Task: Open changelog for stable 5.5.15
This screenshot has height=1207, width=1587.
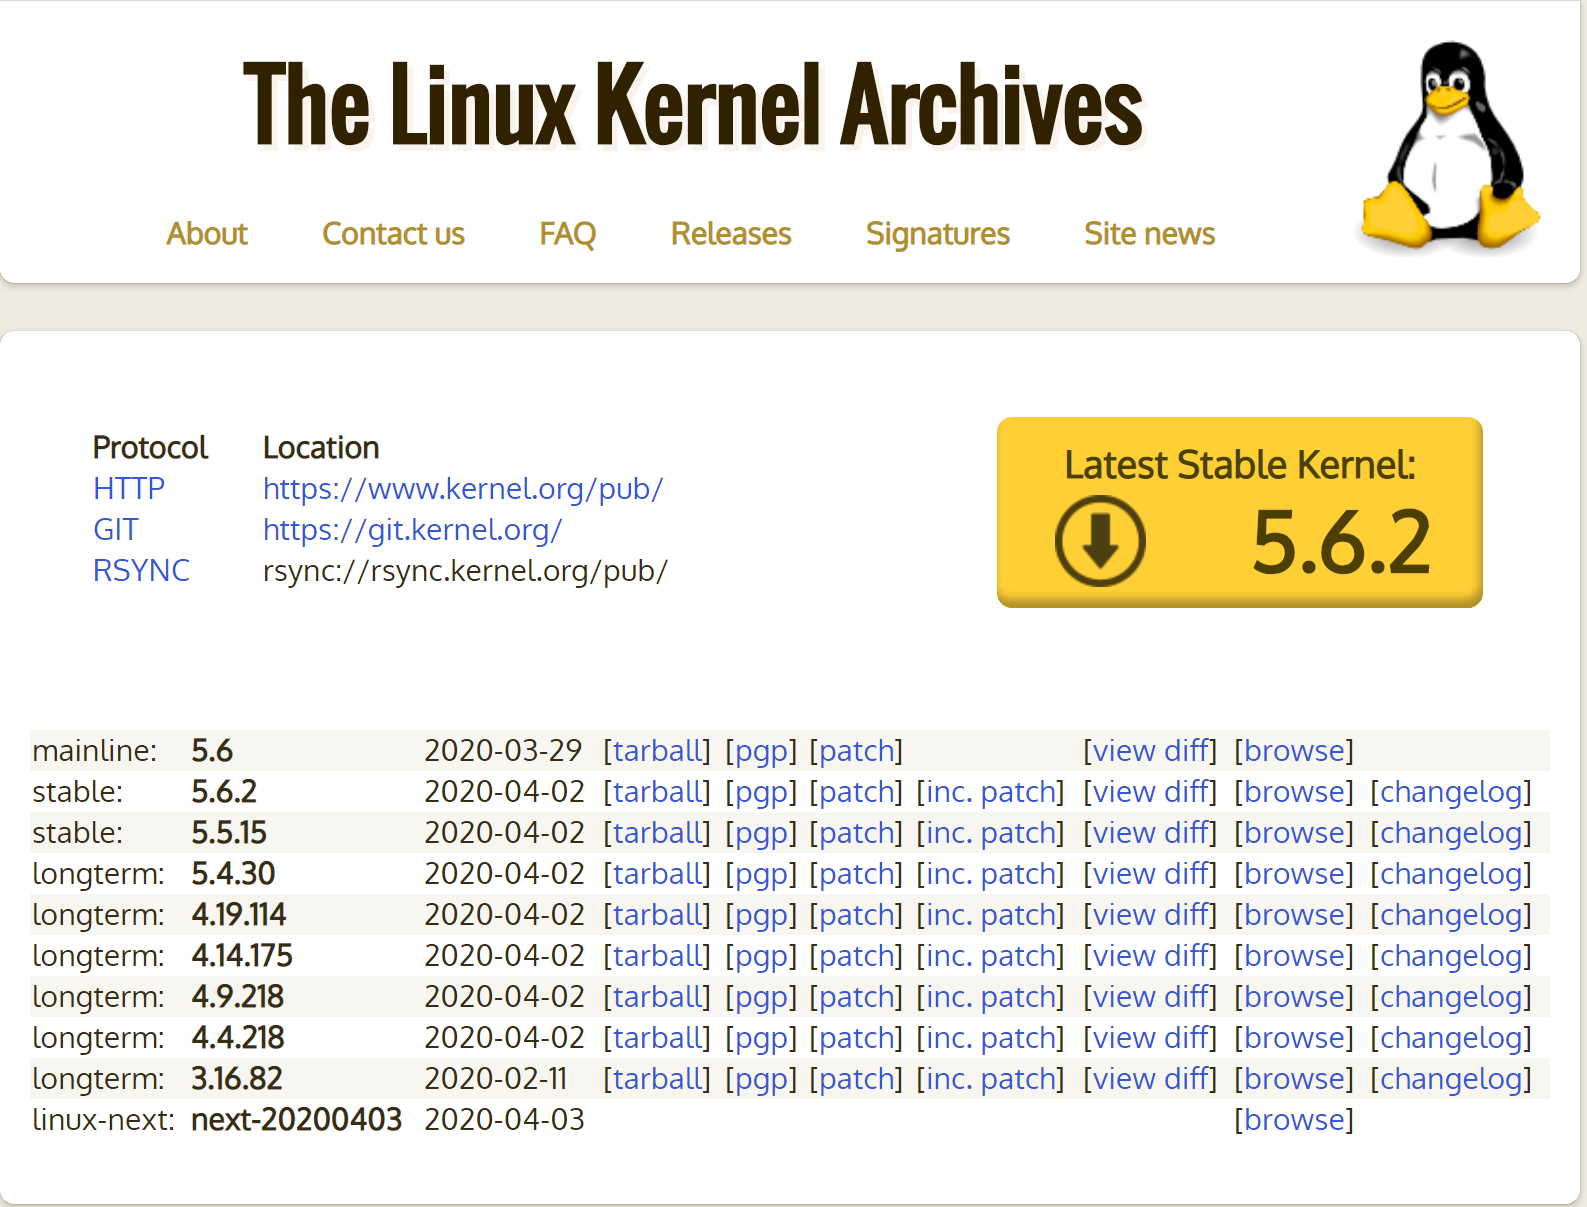Action: coord(1451,833)
